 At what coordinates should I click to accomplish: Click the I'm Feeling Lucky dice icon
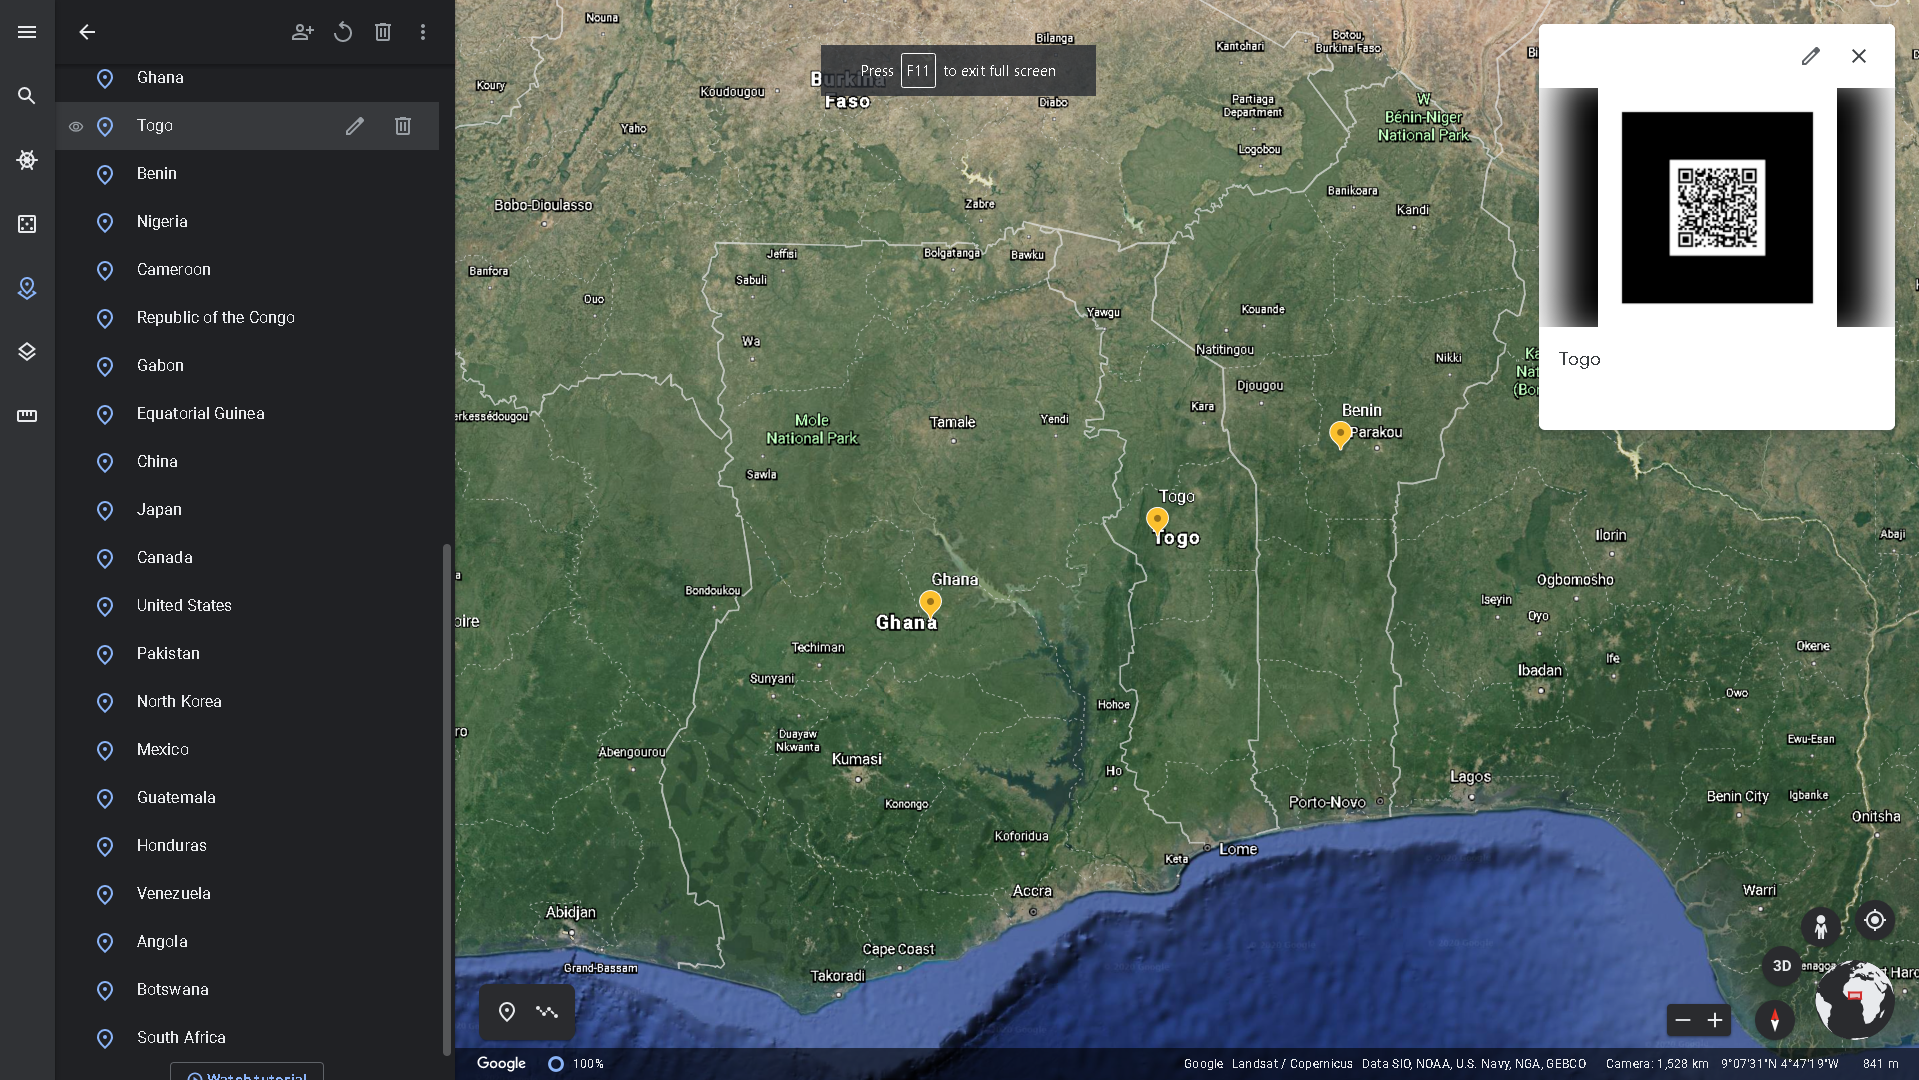27,224
